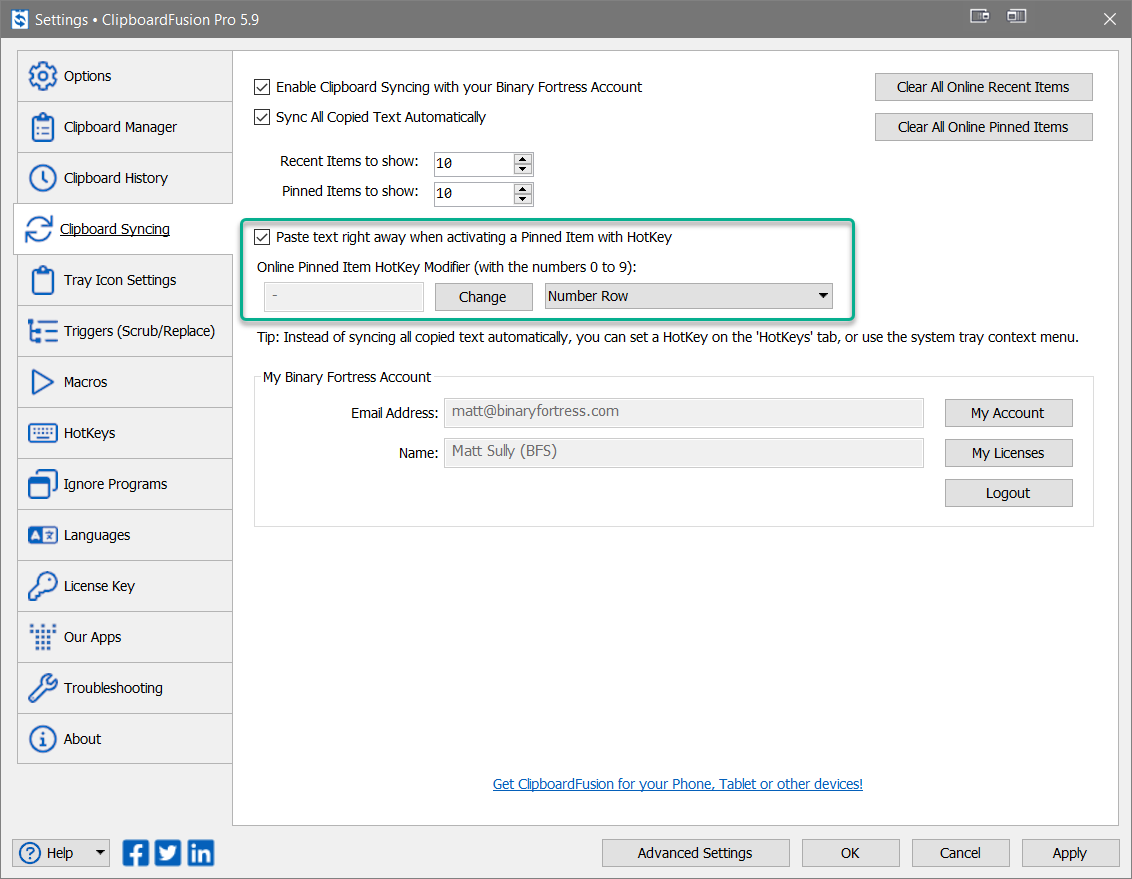1132x879 pixels.
Task: Click the Macros play triangle icon
Action: 43,382
